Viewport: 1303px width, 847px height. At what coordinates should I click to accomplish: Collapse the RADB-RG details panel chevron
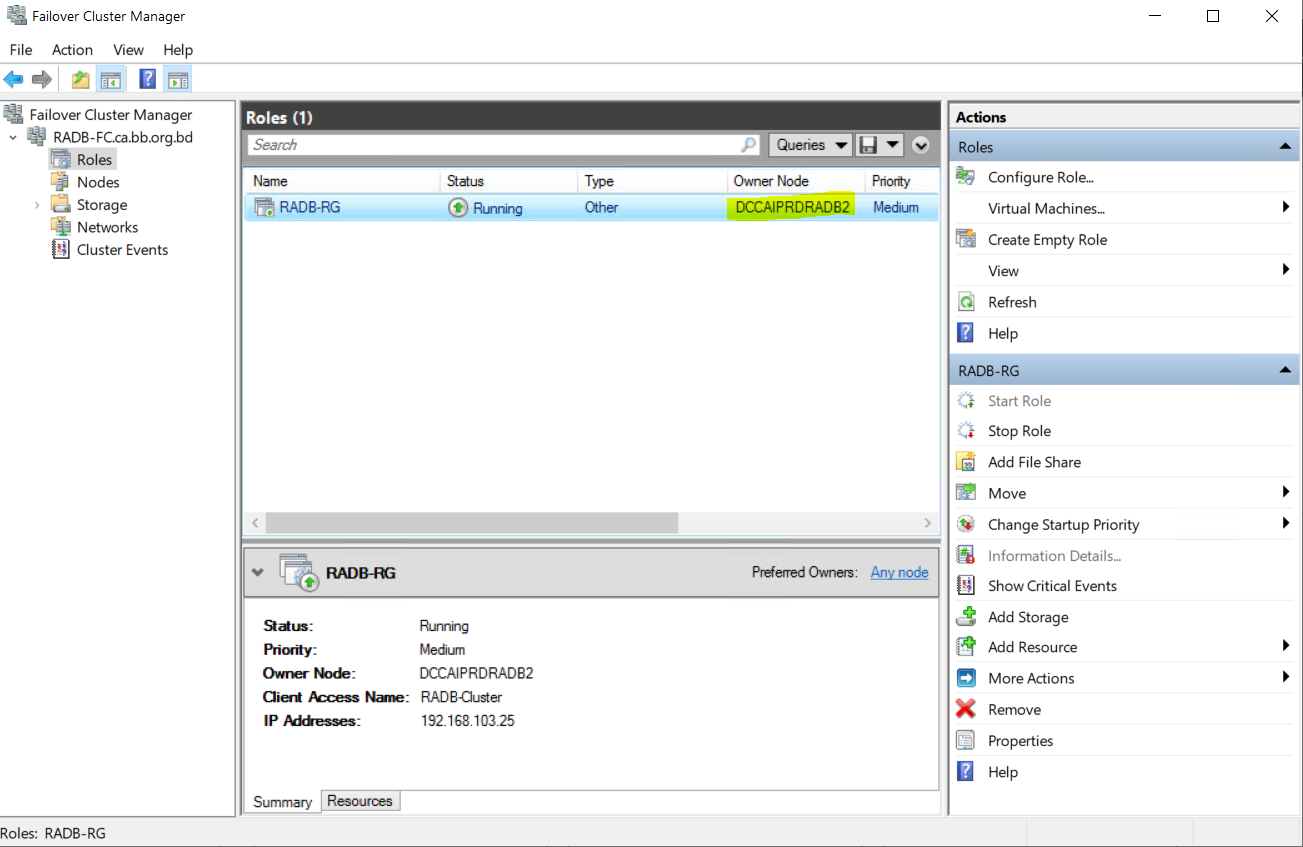pyautogui.click(x=258, y=573)
